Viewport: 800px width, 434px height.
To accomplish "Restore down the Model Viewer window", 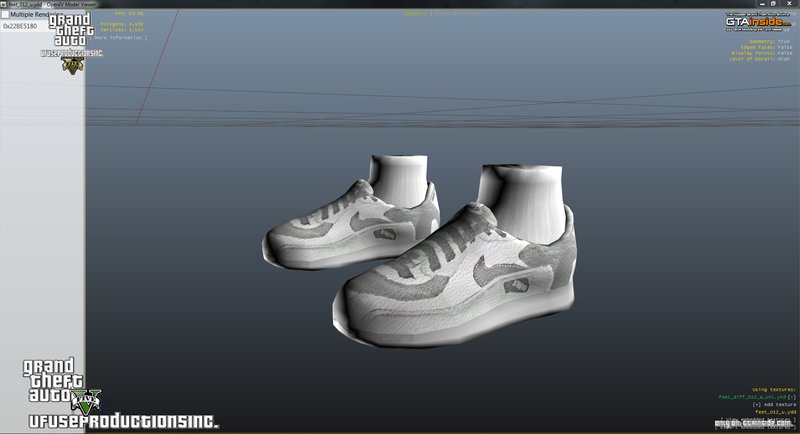I will [x=773, y=4].
